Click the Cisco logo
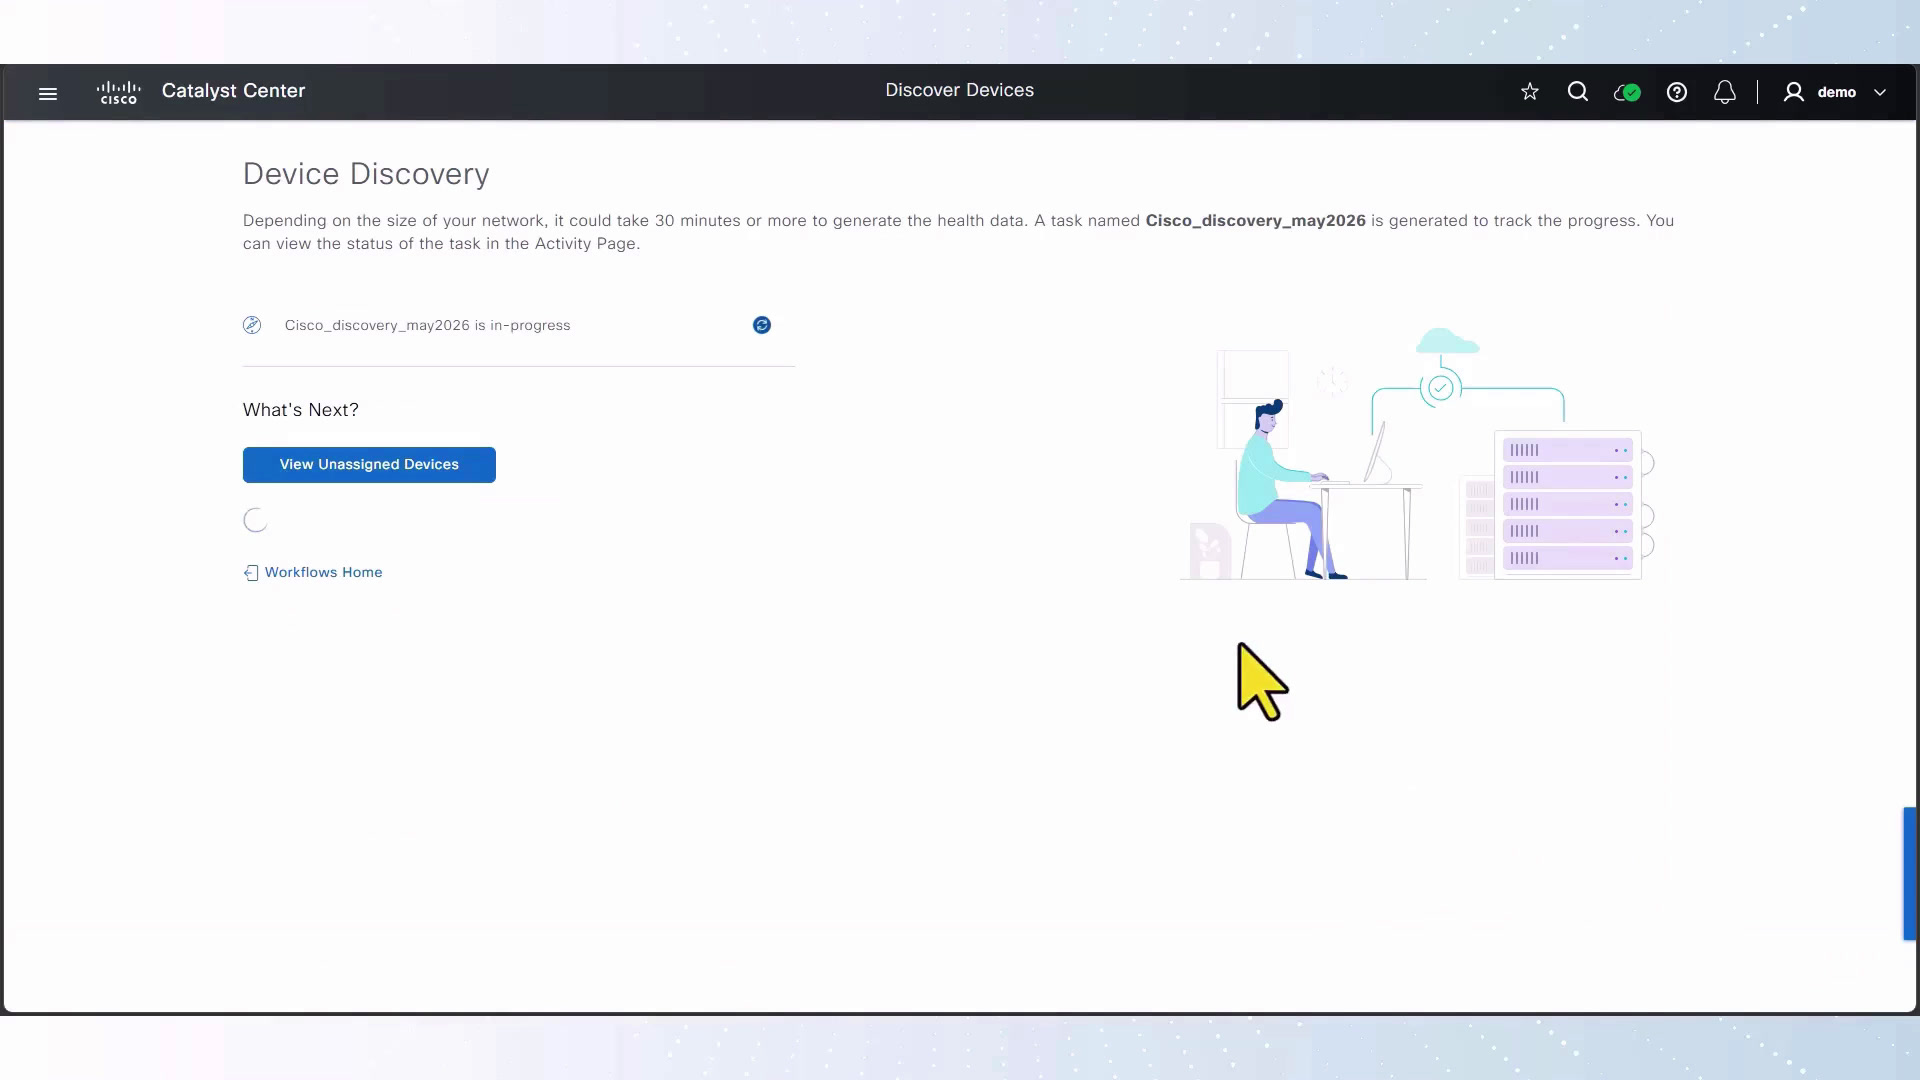This screenshot has width=1920, height=1080. click(x=119, y=92)
